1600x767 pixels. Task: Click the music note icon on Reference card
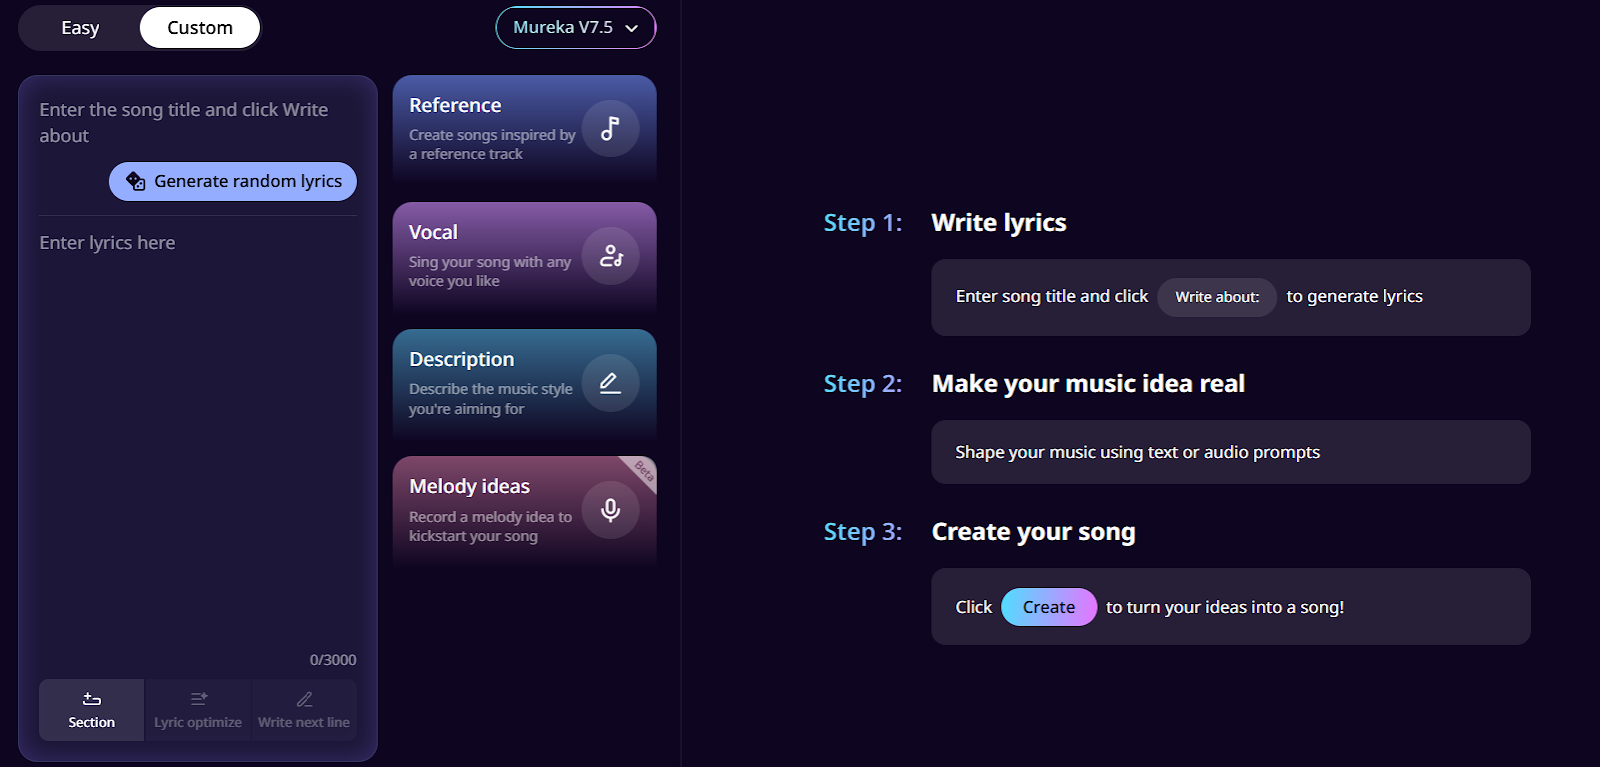click(x=610, y=128)
